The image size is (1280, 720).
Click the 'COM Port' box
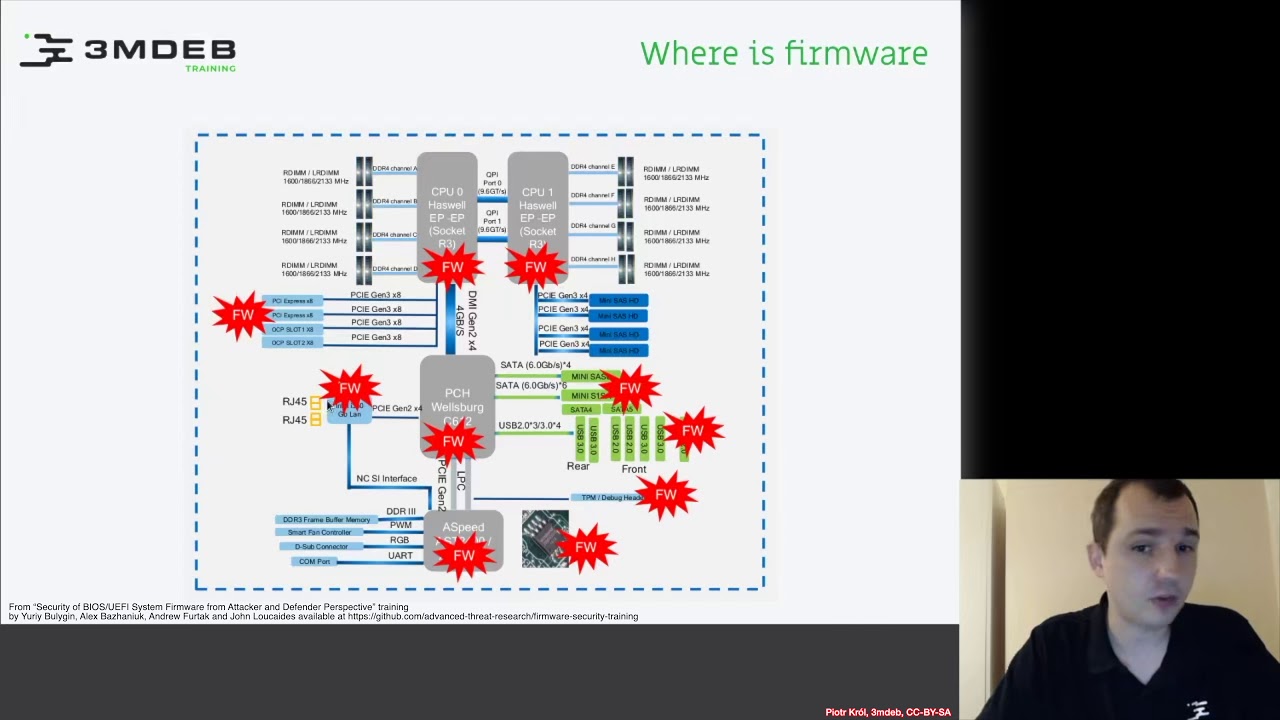coord(314,562)
